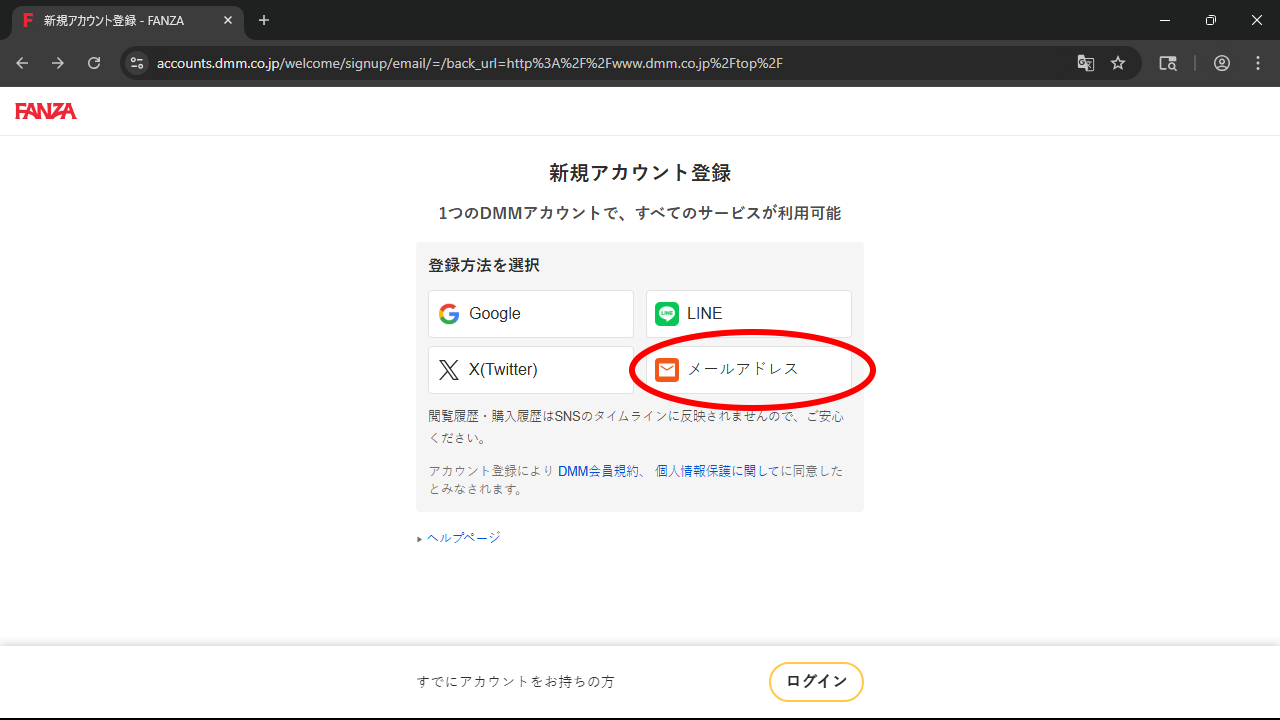
Task: Register with メールアドレス option
Action: pos(749,370)
